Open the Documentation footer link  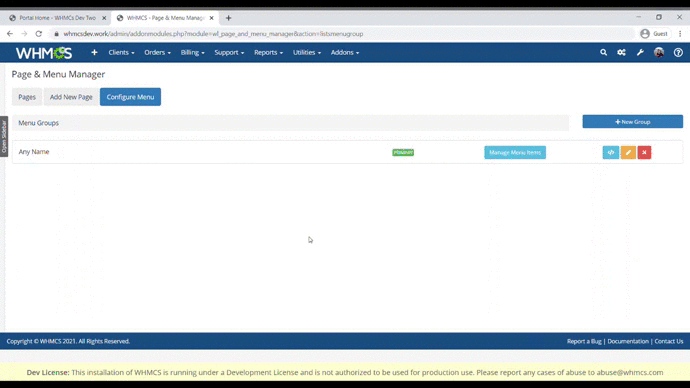[628, 341]
